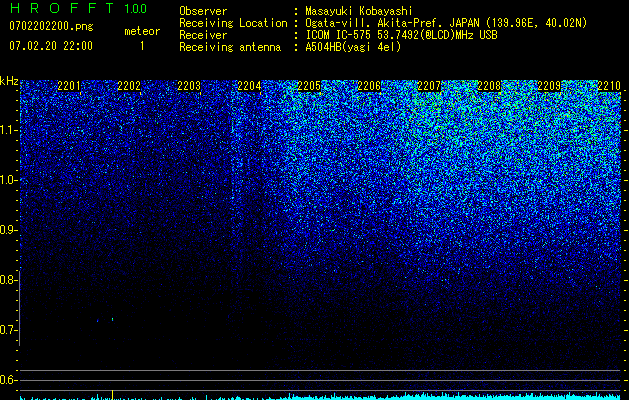Click the yellow meteor marker in power graph

coord(112,395)
